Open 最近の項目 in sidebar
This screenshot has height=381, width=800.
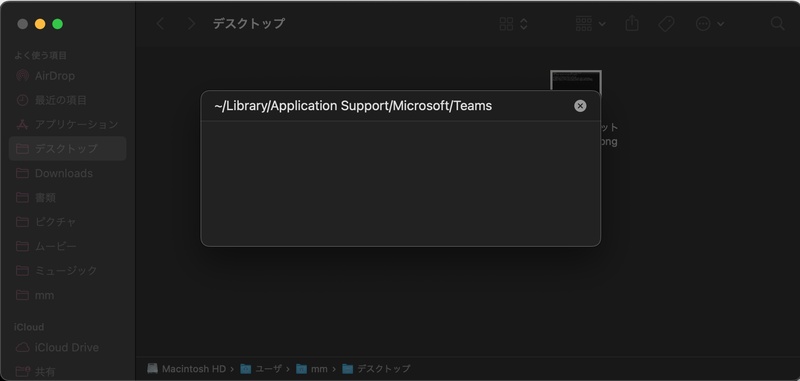coord(67,100)
